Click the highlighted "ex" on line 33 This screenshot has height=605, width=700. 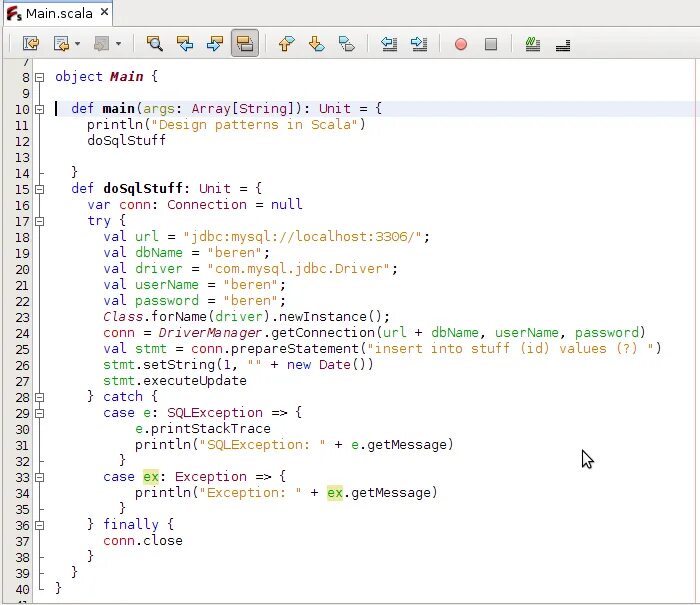[x=151, y=477]
